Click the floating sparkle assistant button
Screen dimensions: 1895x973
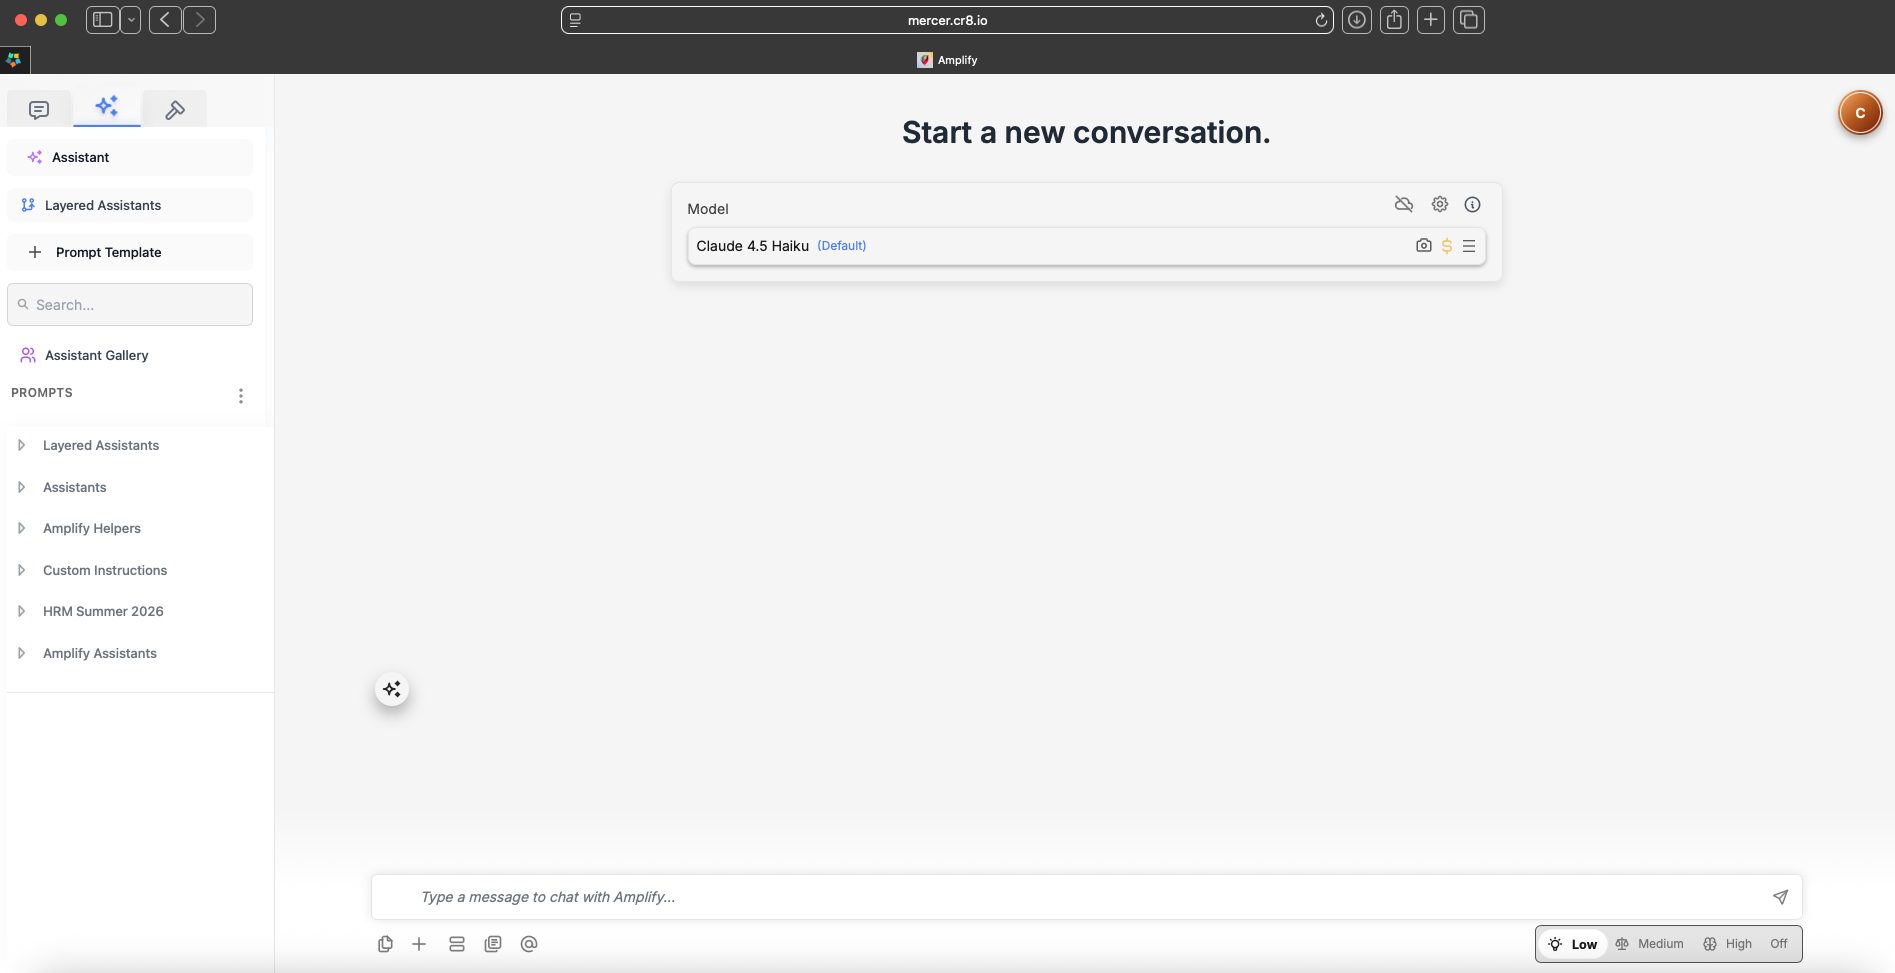click(392, 689)
